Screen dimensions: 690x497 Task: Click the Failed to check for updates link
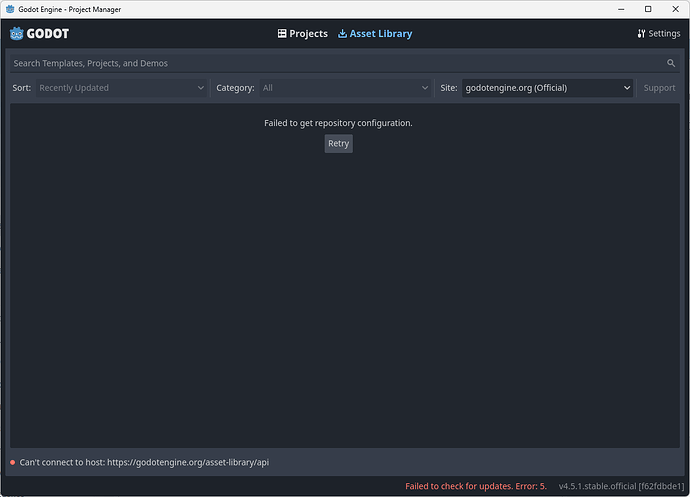(x=475, y=486)
